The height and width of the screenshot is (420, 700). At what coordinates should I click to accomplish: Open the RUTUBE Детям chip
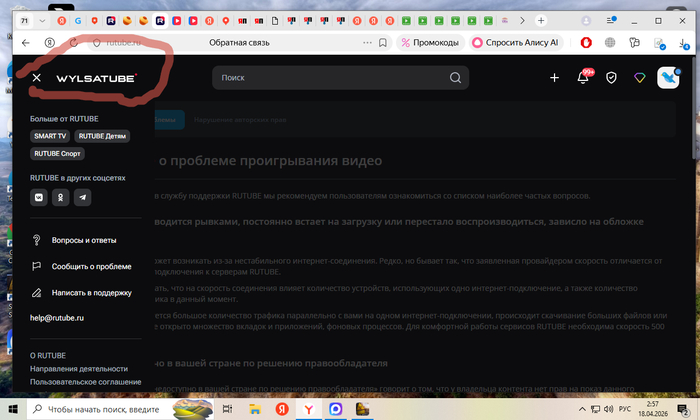(102, 136)
